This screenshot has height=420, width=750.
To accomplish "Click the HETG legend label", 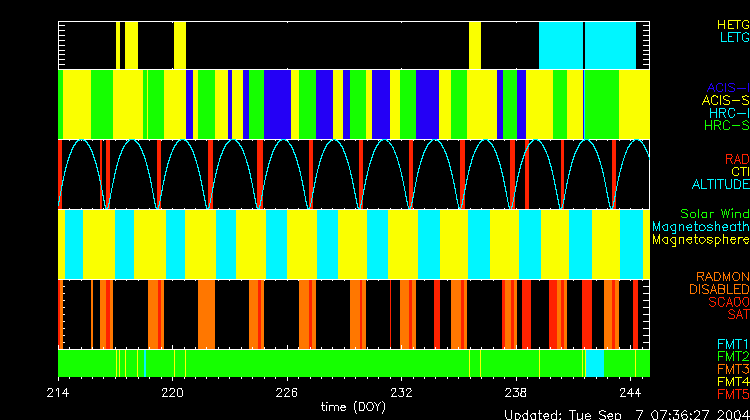I will tap(732, 24).
